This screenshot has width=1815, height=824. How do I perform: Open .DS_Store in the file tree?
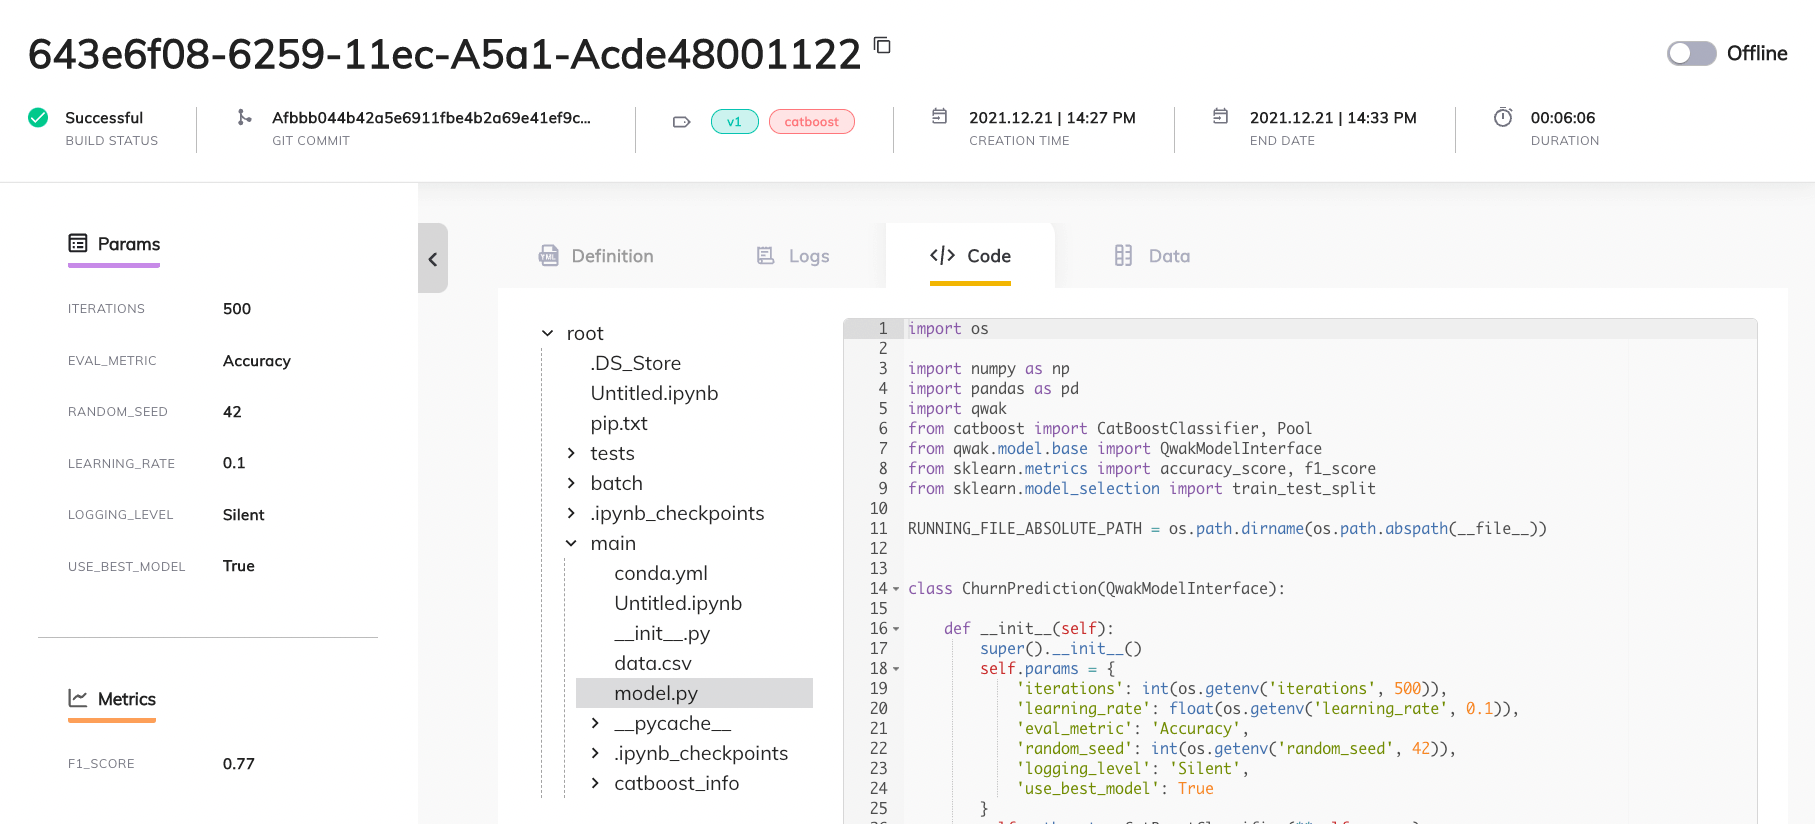tap(636, 363)
